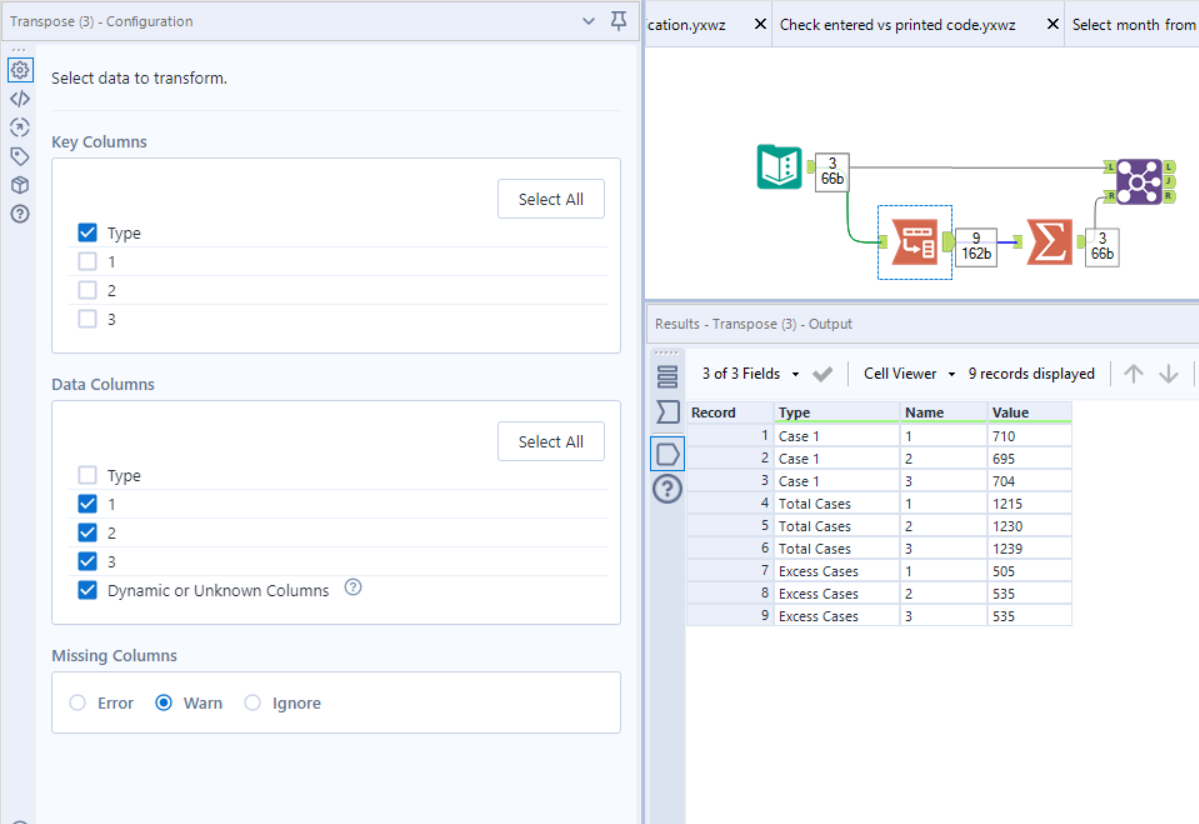Select the Error radio button for Missing Columns
The width and height of the screenshot is (1199, 824).
(78, 703)
